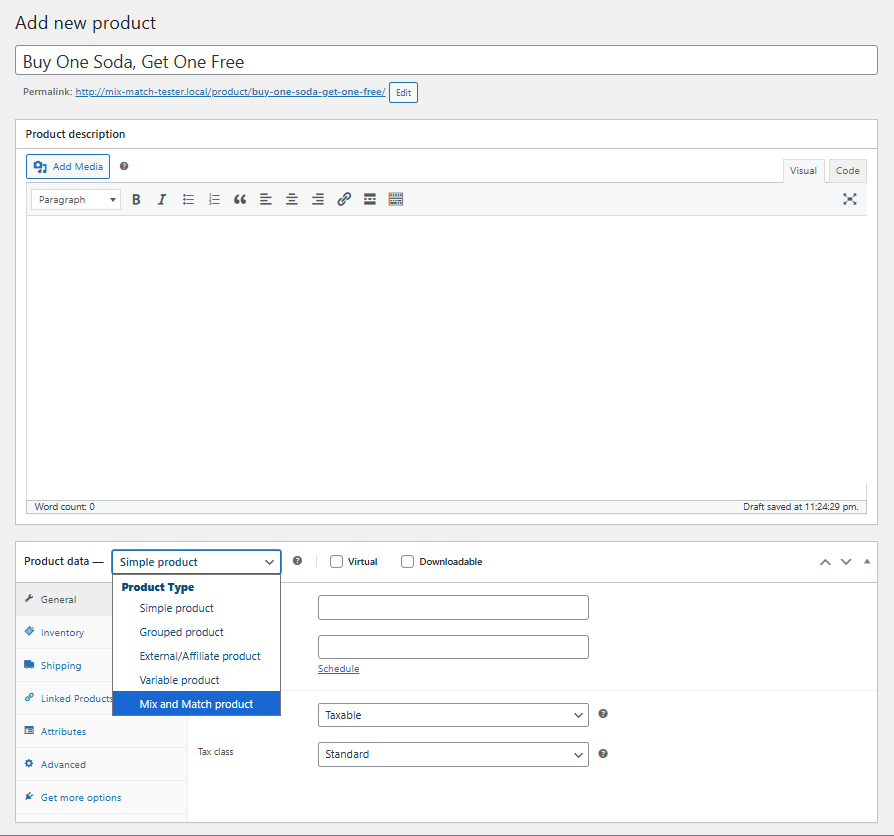The image size is (894, 836).
Task: Open the Inventory product data tab
Action: pyautogui.click(x=64, y=632)
